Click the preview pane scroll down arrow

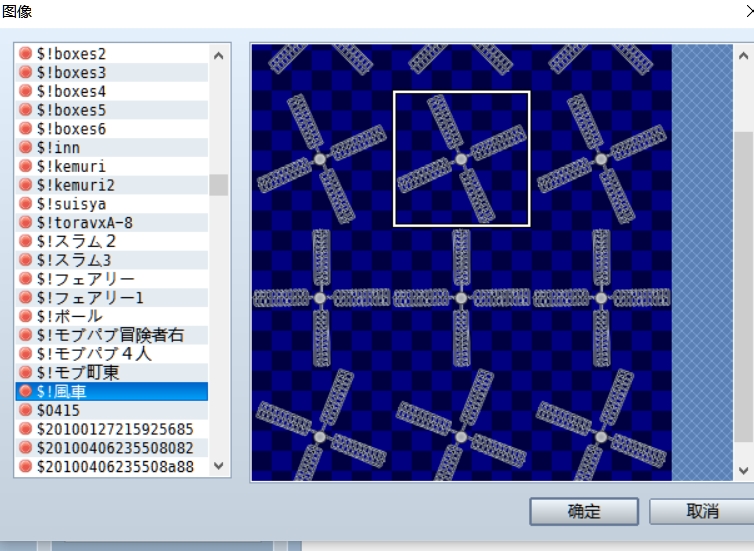(x=743, y=470)
